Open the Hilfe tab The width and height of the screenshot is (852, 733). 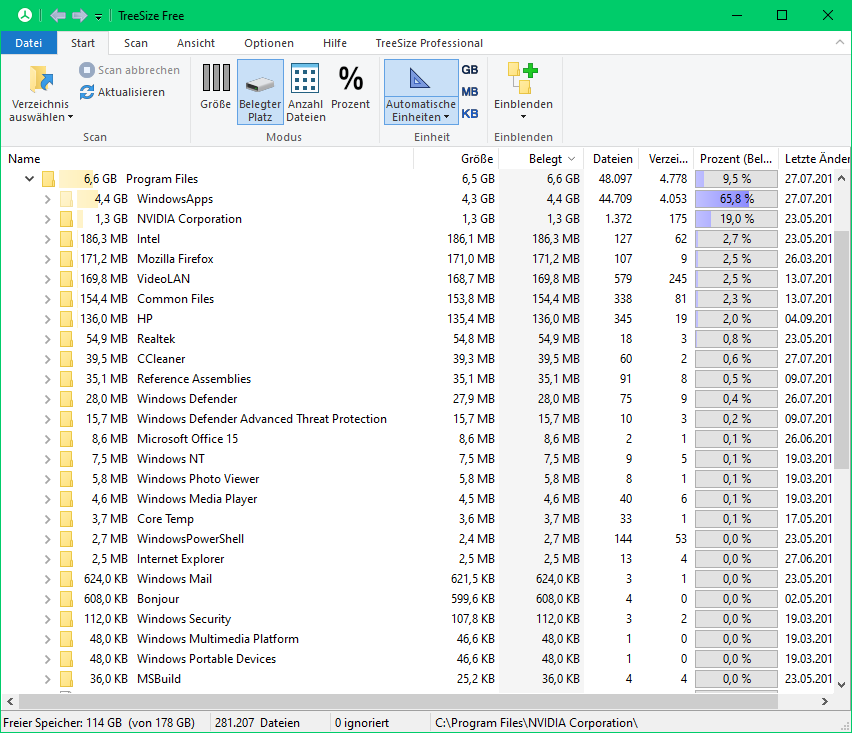pyautogui.click(x=335, y=43)
